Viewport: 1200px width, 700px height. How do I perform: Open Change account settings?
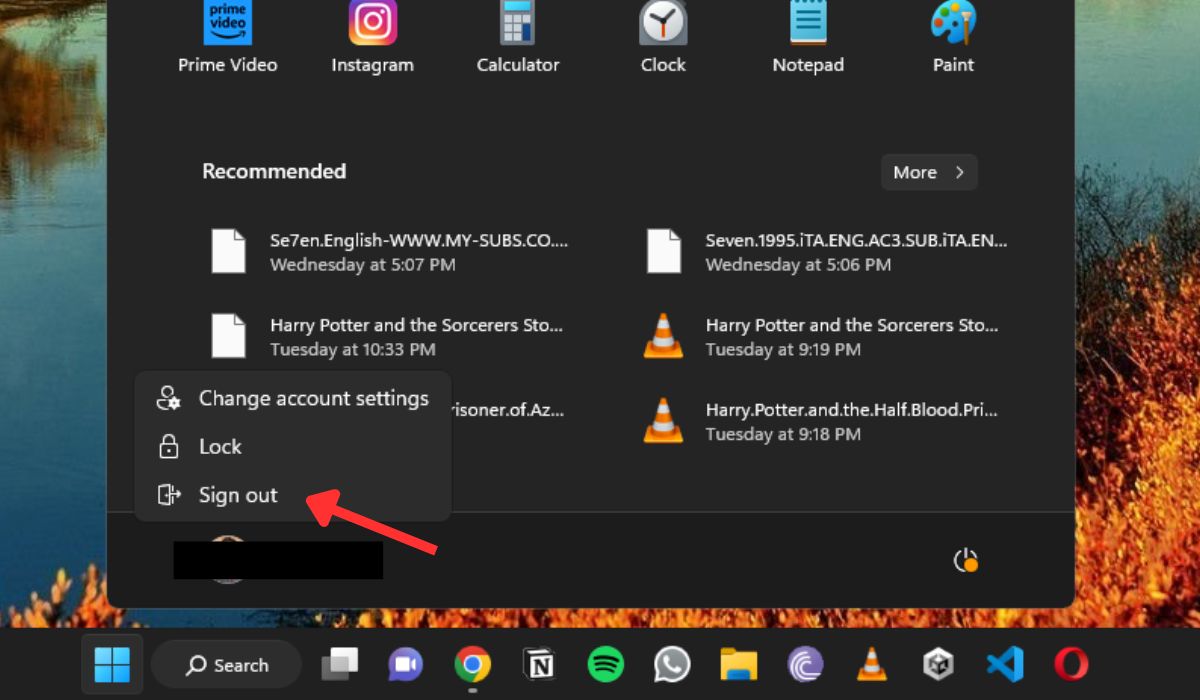313,397
